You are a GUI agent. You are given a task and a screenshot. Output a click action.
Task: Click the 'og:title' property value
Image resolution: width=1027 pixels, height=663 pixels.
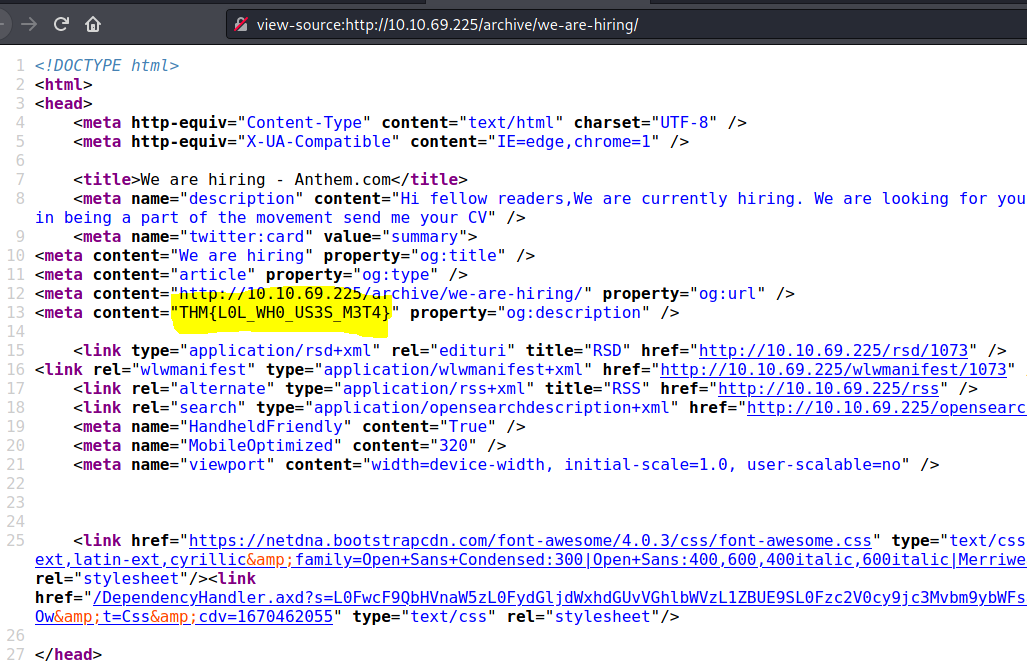pyautogui.click(x=457, y=256)
